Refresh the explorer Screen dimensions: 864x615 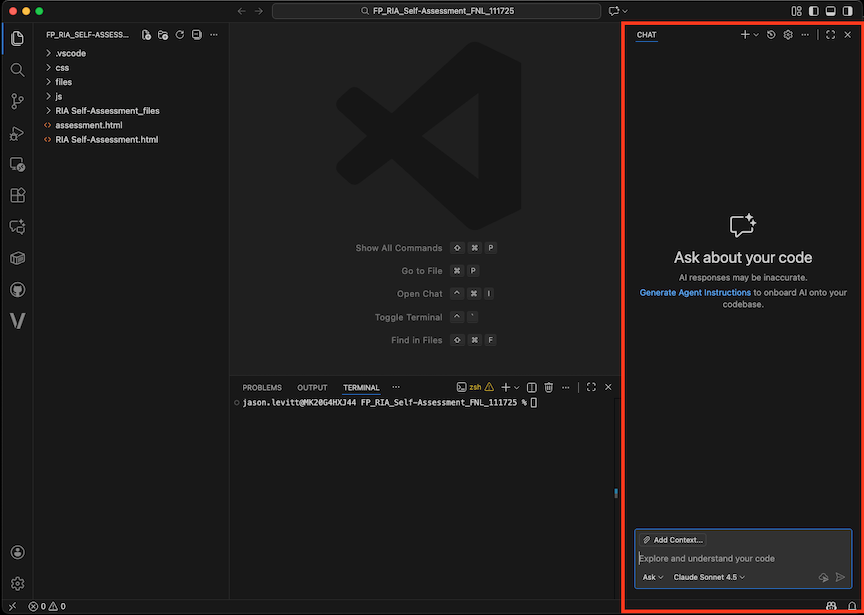tap(178, 34)
